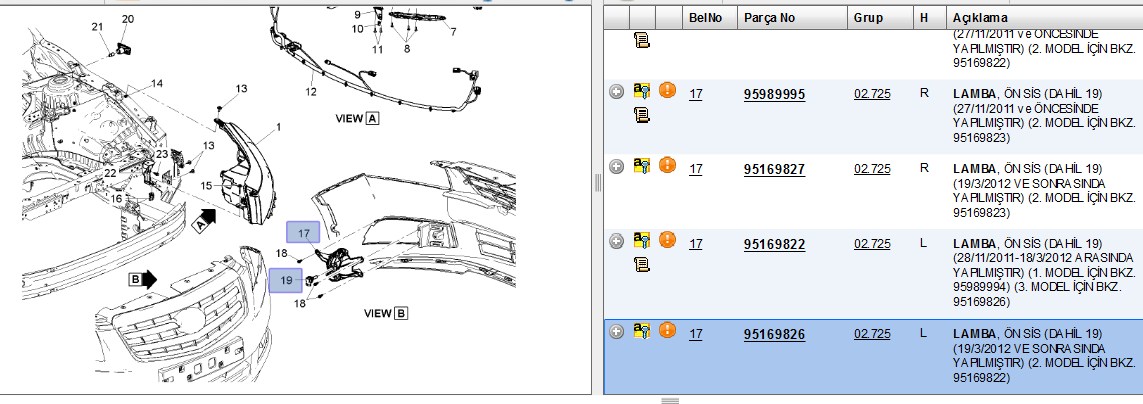Open part number link 95169822
Image resolution: width=1143 pixels, height=404 pixels.
tap(774, 244)
